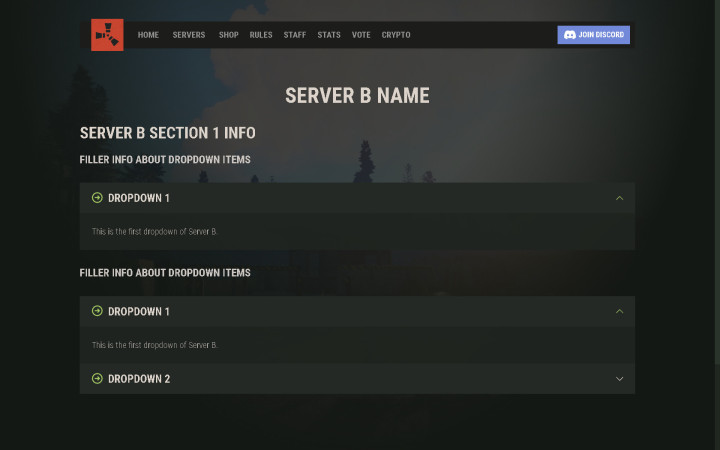Click the red Rust logo icon
Image resolution: width=720 pixels, height=450 pixels.
107,35
